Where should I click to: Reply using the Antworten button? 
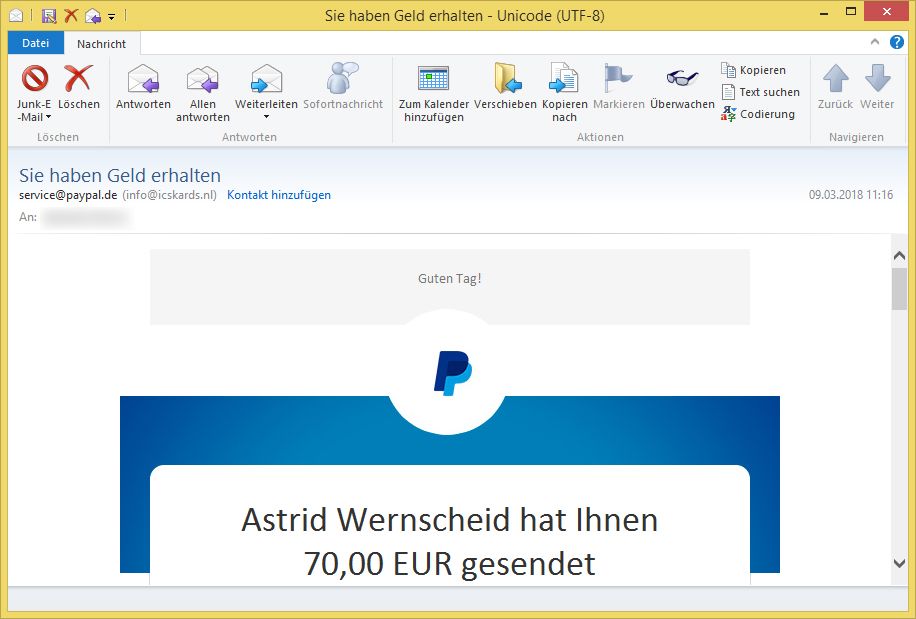coord(143,88)
